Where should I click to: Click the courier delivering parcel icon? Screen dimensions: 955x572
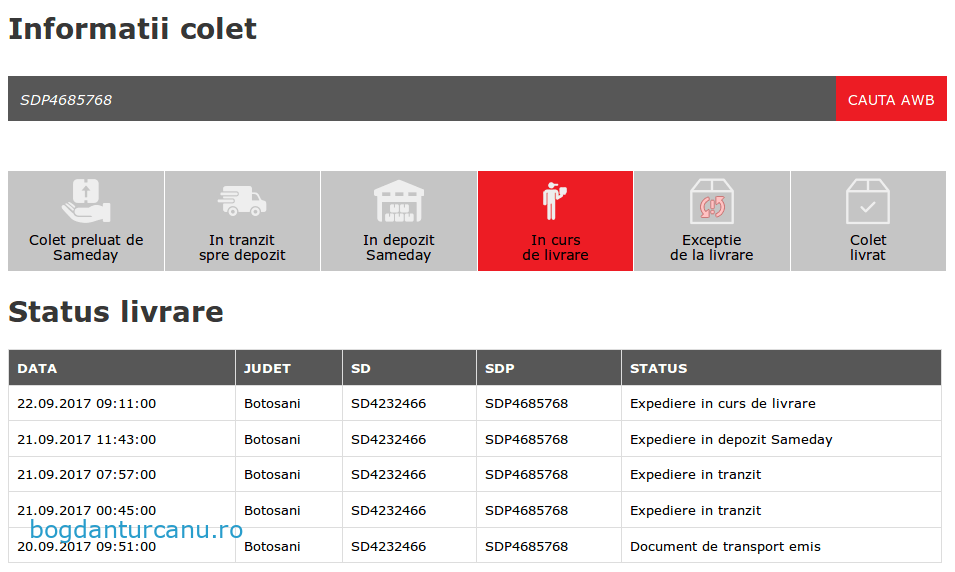555,201
